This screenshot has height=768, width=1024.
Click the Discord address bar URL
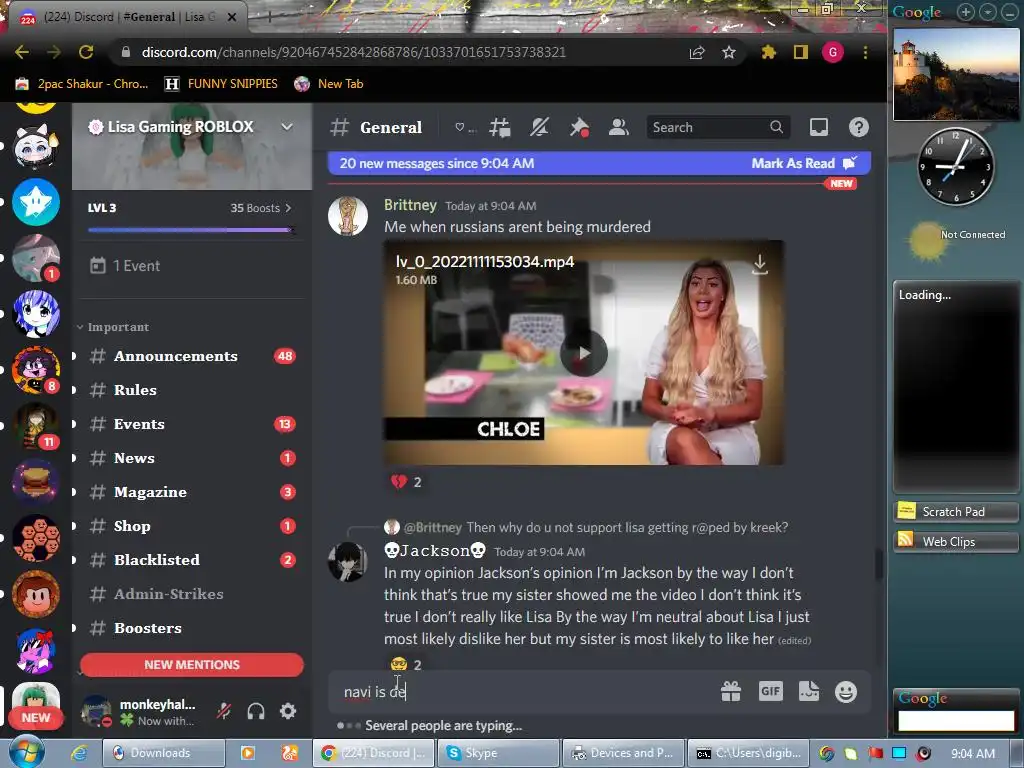point(353,52)
